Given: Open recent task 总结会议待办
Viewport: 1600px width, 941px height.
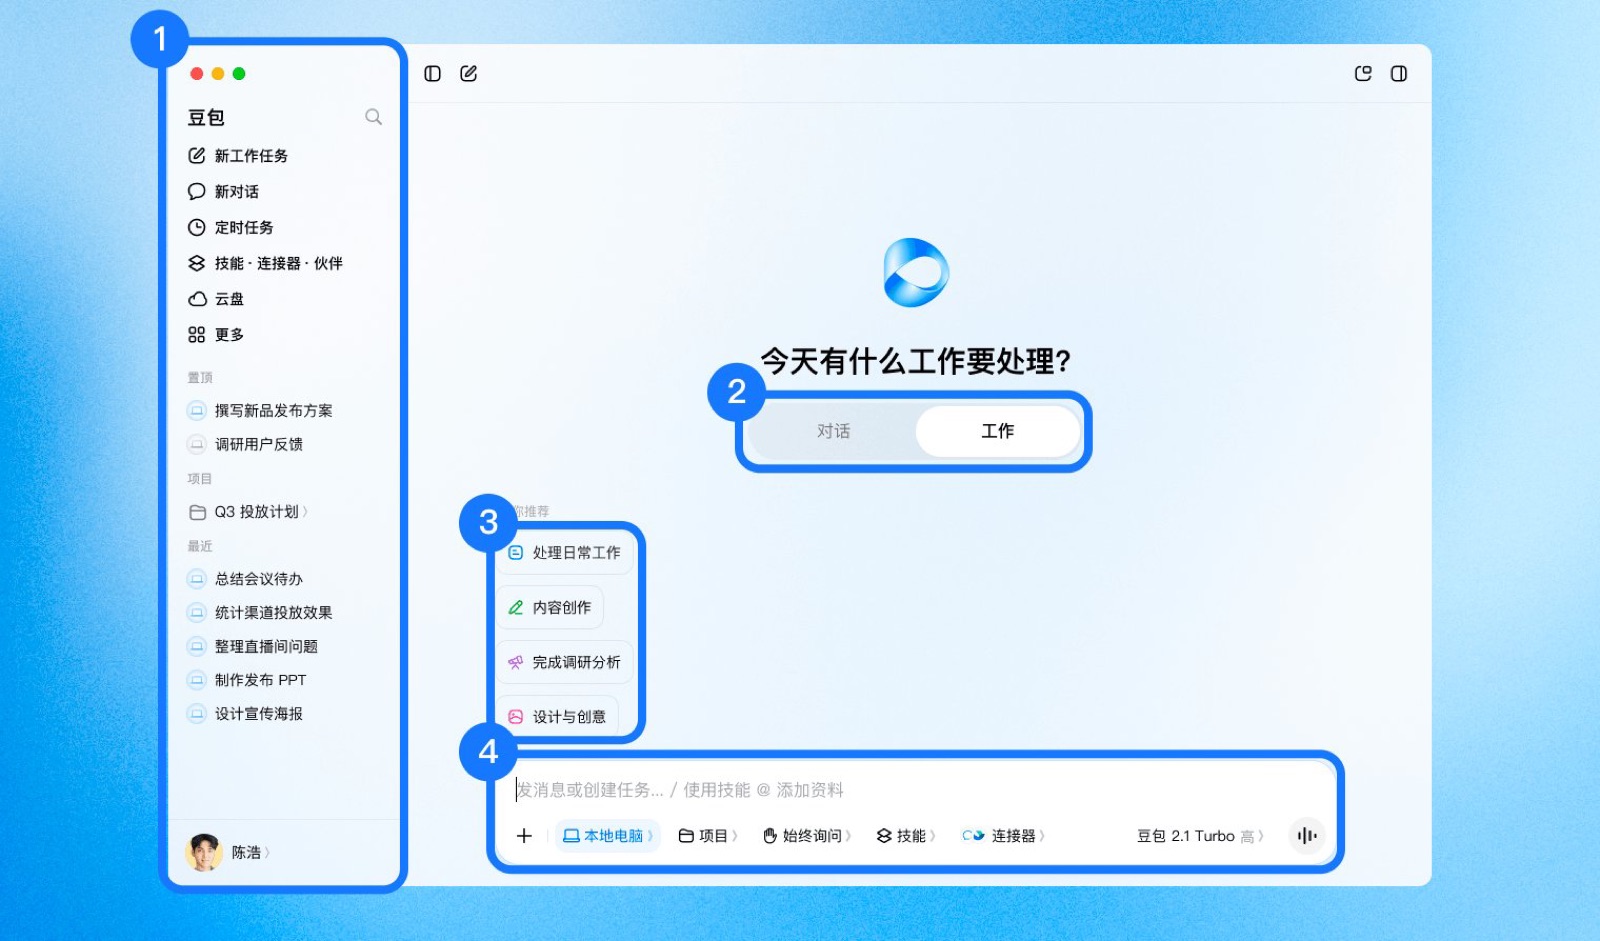Looking at the screenshot, I should tap(245, 579).
